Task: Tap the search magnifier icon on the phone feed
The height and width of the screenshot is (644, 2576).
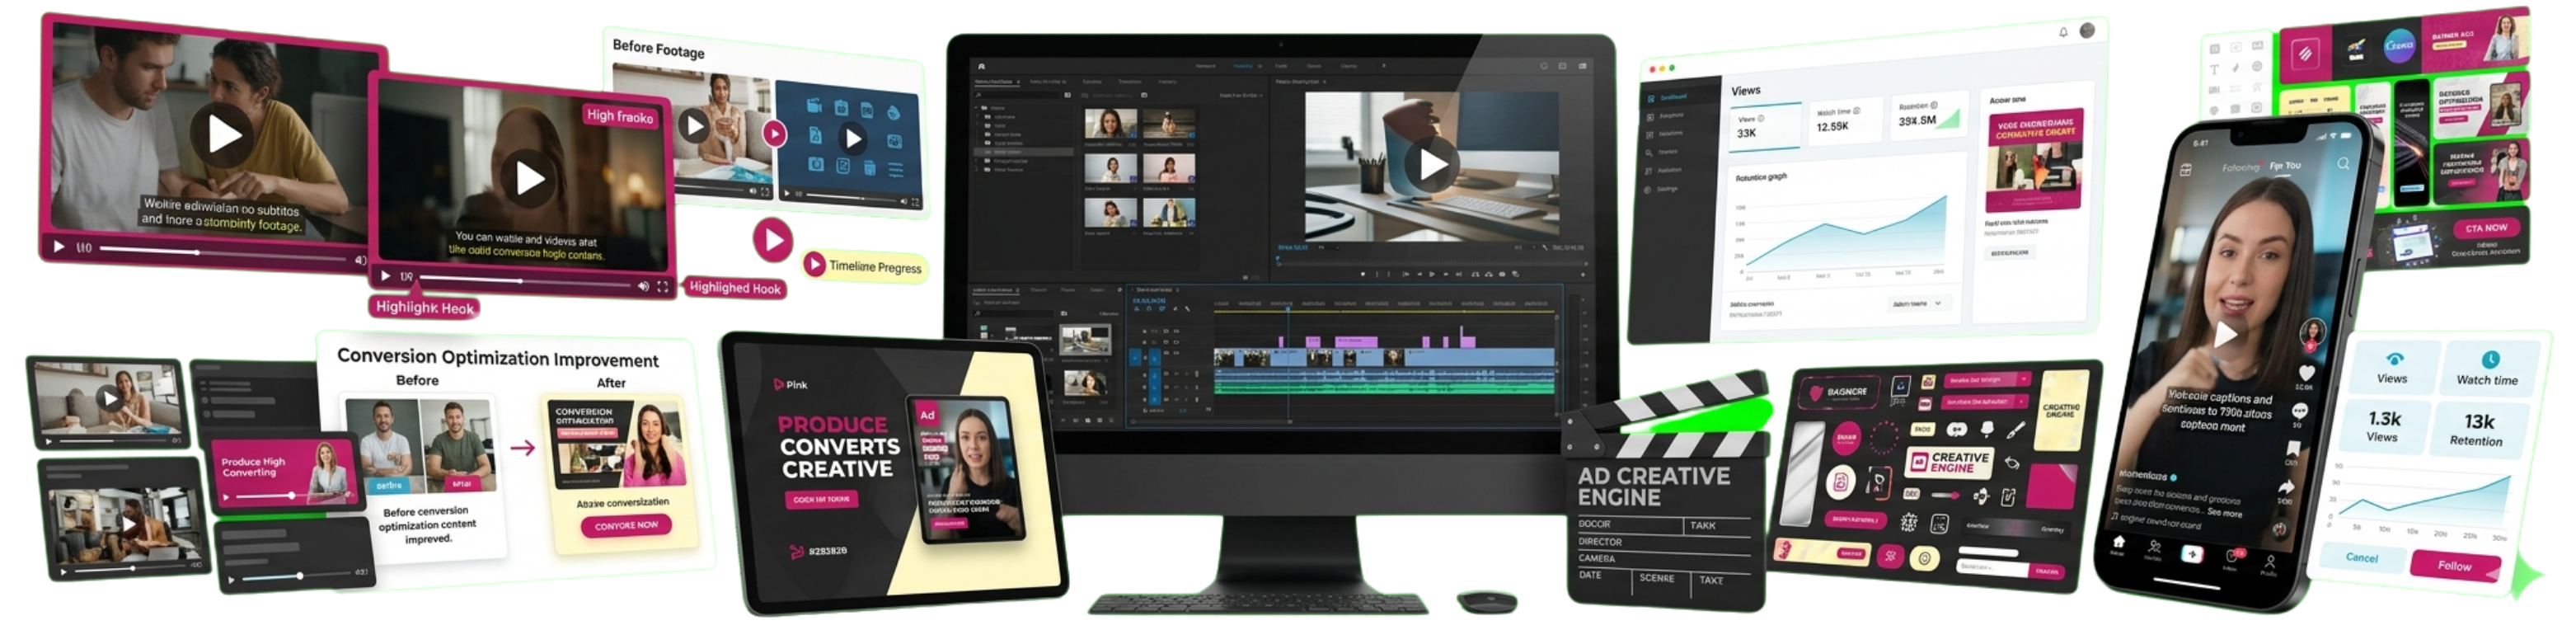Action: pos(2343,163)
